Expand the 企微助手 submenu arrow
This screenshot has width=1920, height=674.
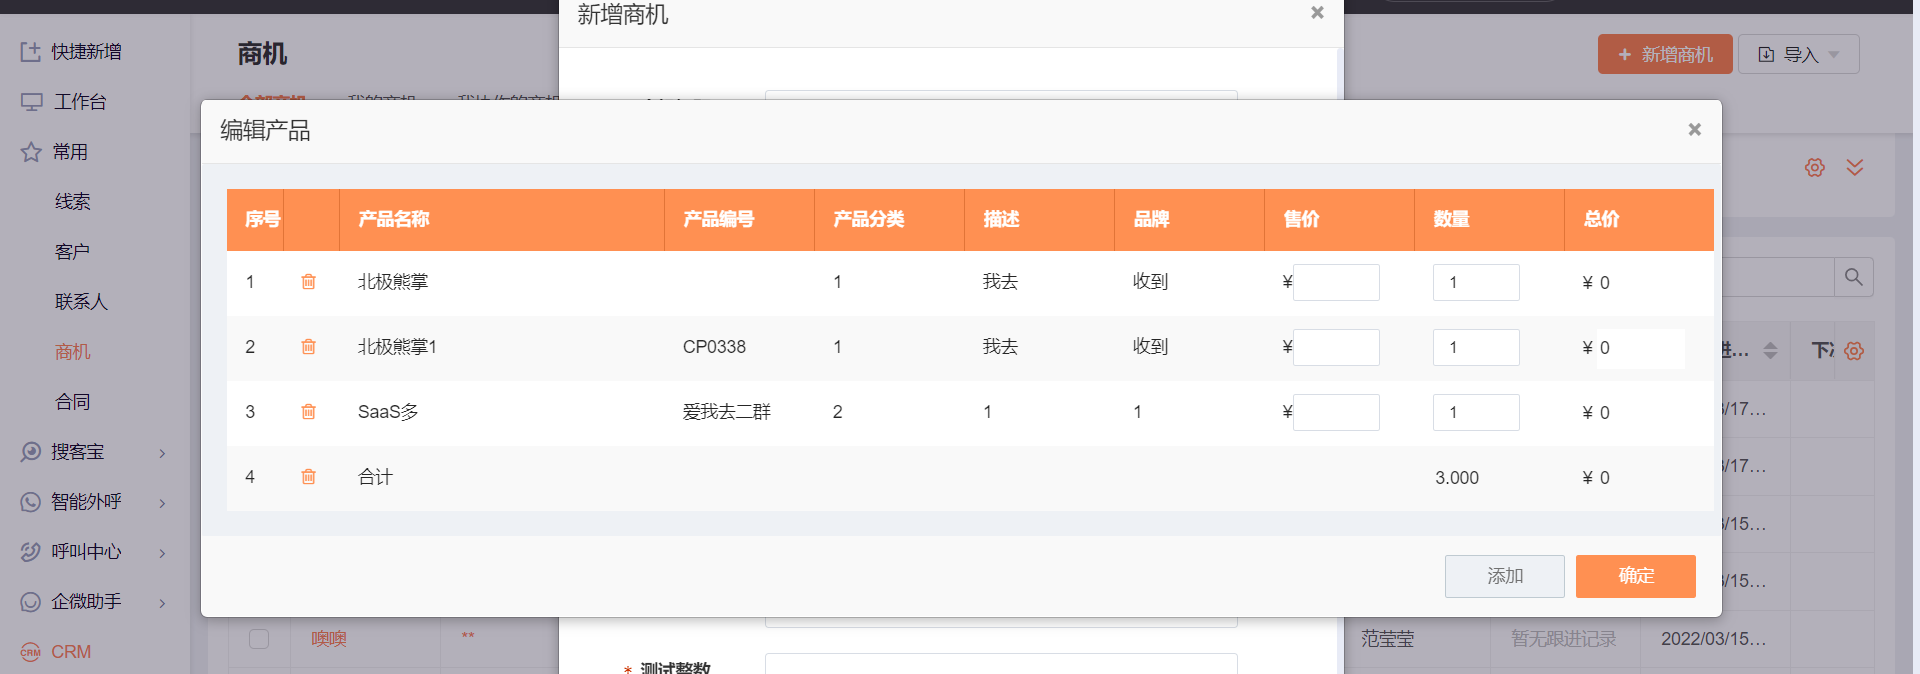[162, 603]
